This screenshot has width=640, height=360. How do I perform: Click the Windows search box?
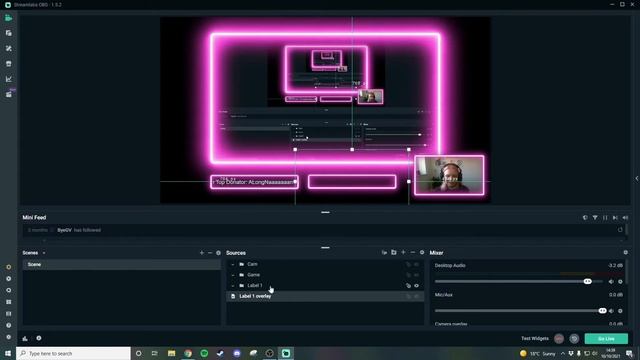[x=73, y=353]
